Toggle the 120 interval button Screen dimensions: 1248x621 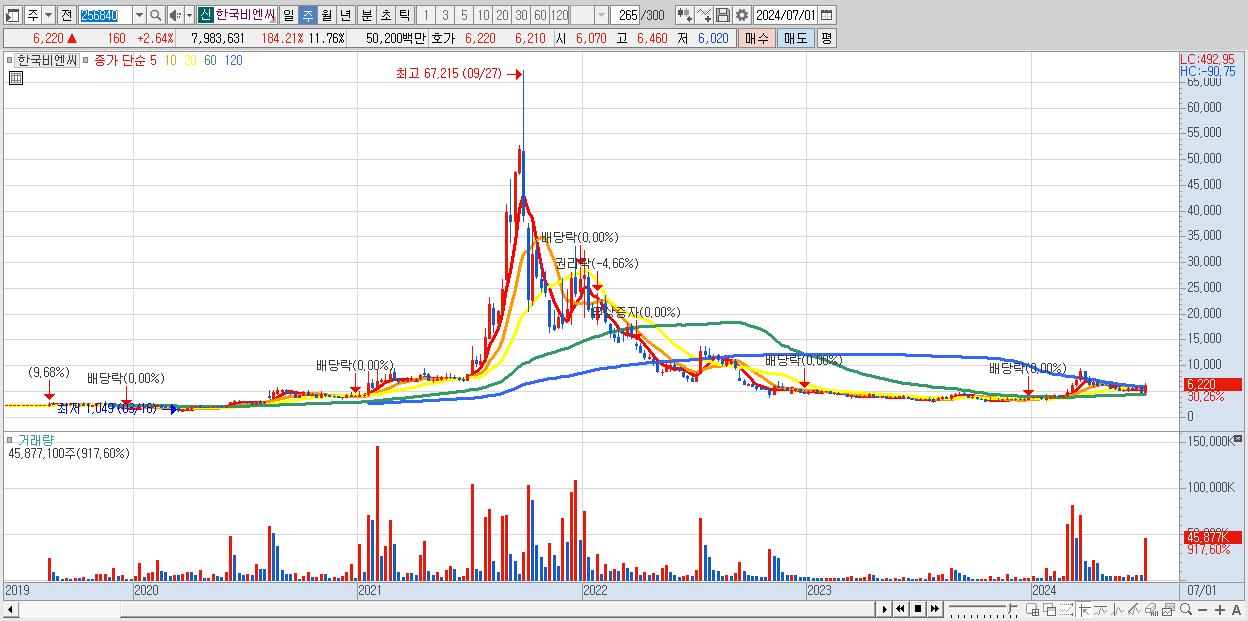click(560, 15)
